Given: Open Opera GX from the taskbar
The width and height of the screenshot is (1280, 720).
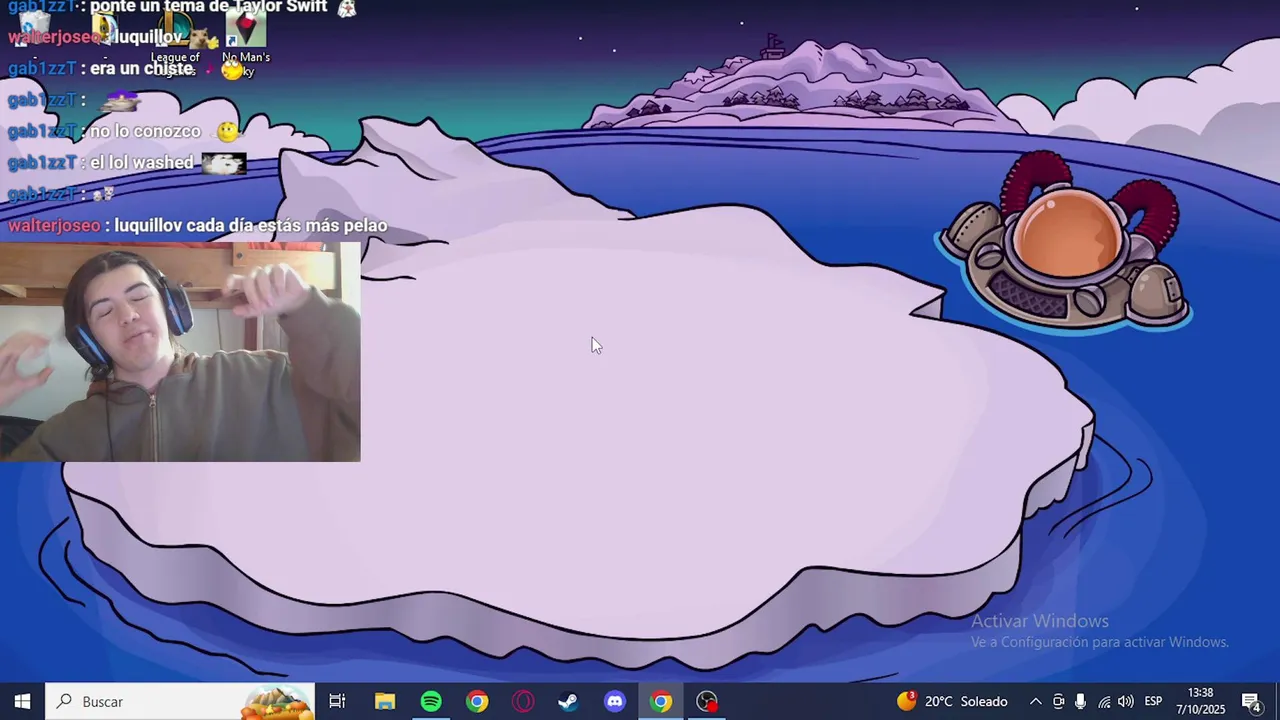Looking at the screenshot, I should point(523,701).
